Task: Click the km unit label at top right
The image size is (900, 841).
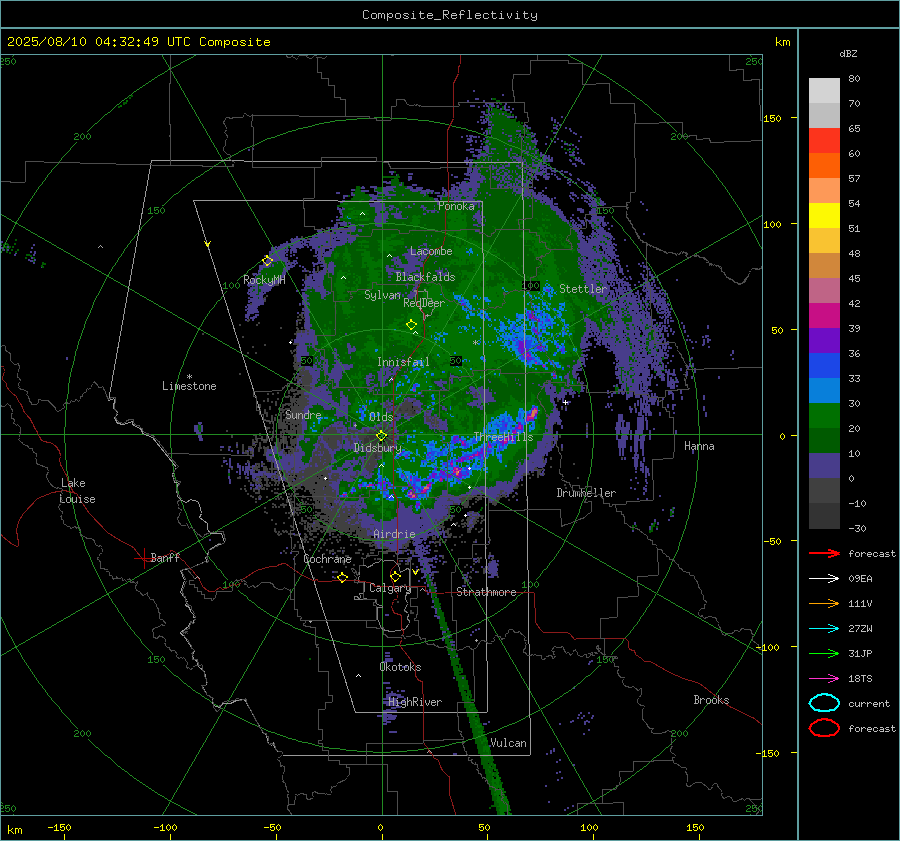Action: point(782,42)
